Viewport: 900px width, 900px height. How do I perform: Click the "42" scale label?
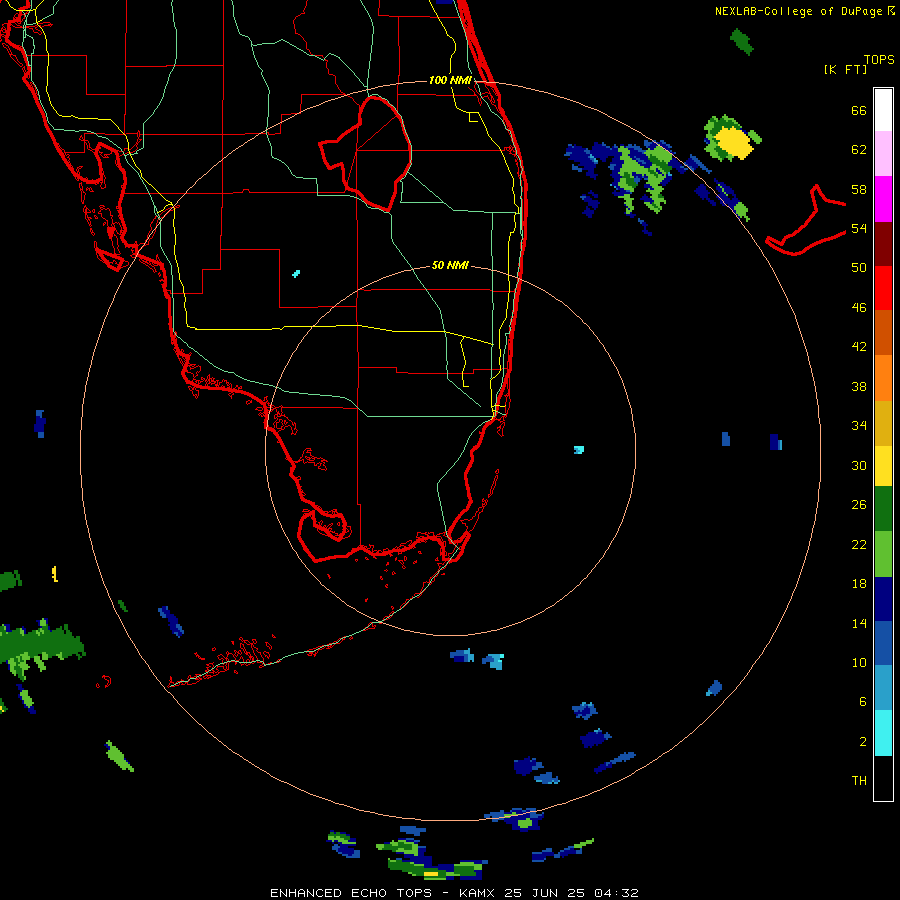(x=859, y=346)
